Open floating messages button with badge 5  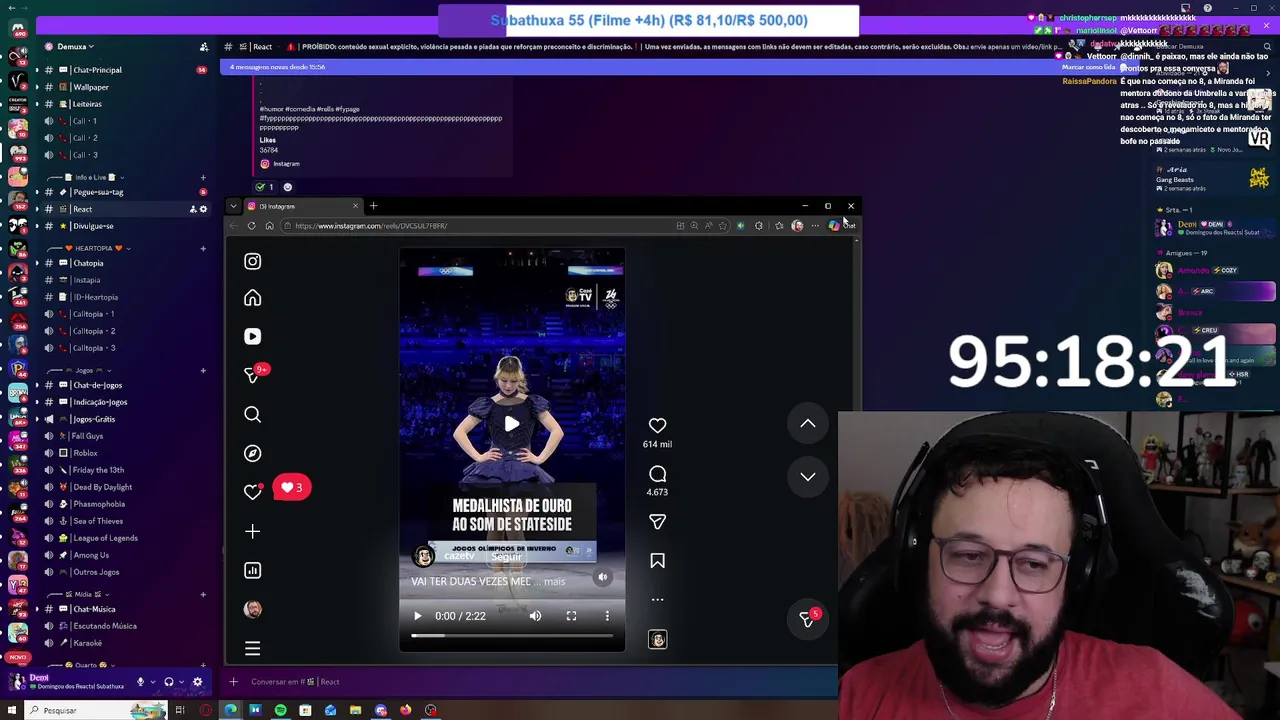807,620
